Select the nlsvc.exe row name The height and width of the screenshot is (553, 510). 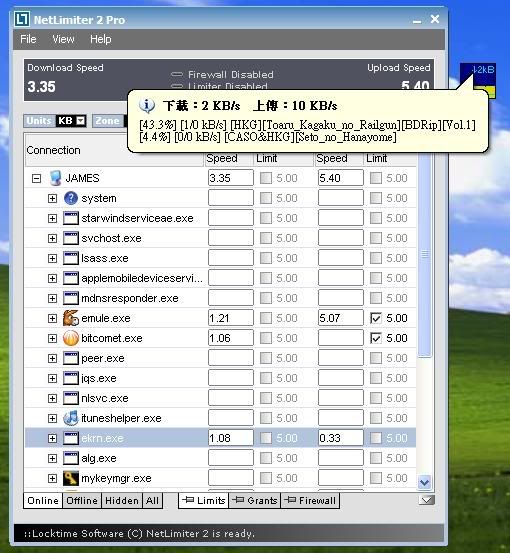(x=105, y=398)
